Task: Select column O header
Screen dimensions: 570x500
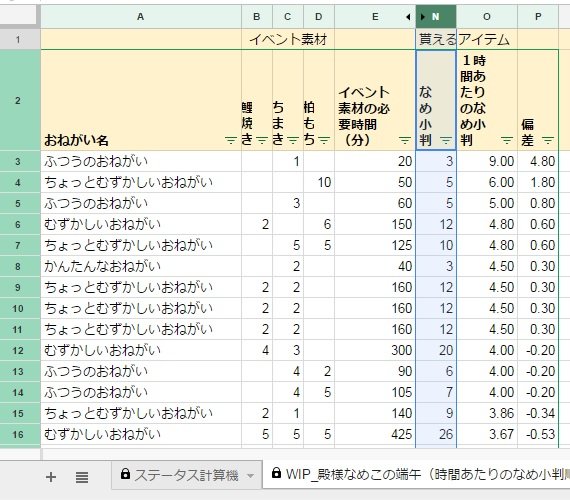Action: coord(487,17)
